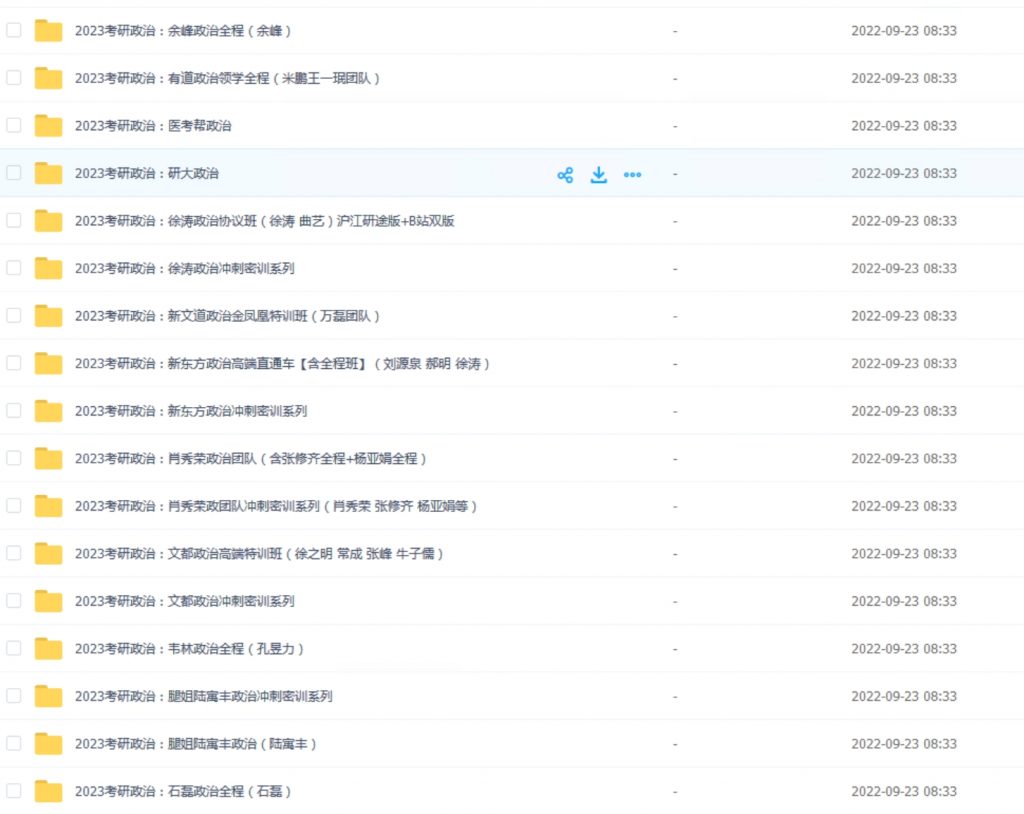This screenshot has width=1024, height=814.
Task: Check the box for 腿姐陆寓丰政治（陆寓丰）
Action: click(x=14, y=743)
